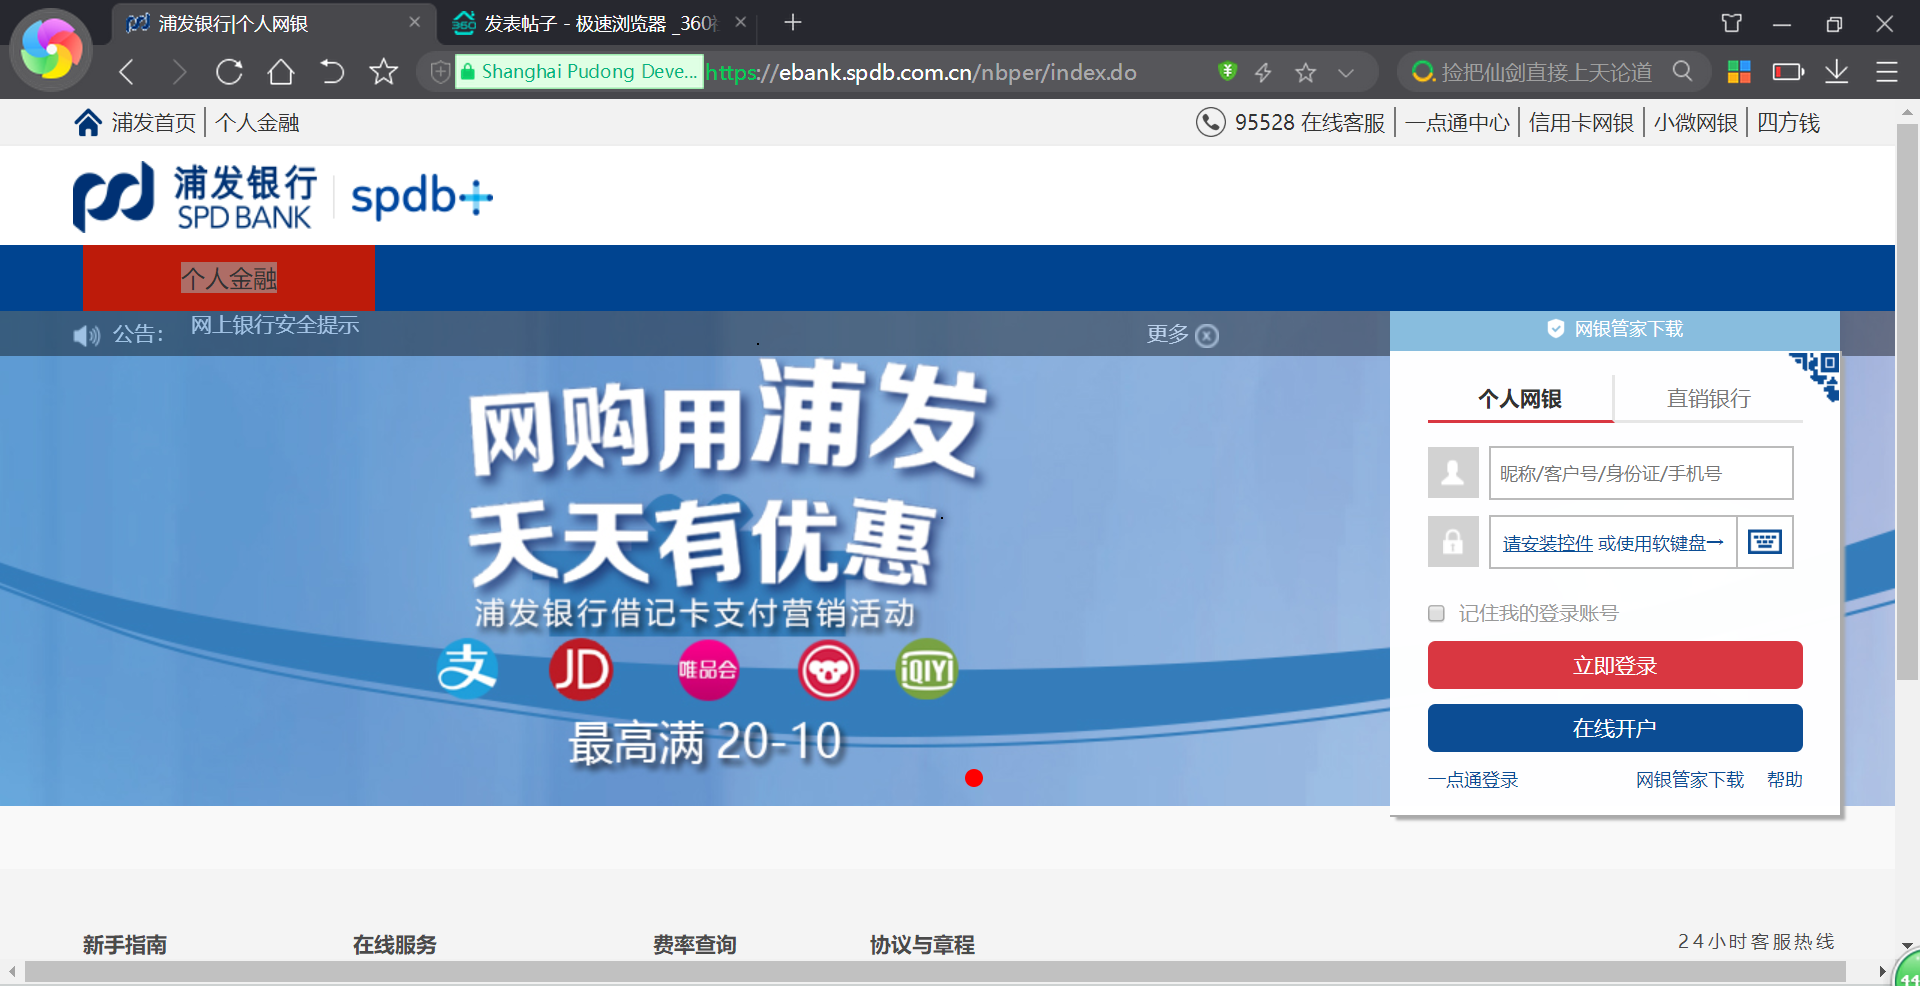The width and height of the screenshot is (1920, 986).
Task: Close the 发表帖子 tab
Action: point(740,22)
